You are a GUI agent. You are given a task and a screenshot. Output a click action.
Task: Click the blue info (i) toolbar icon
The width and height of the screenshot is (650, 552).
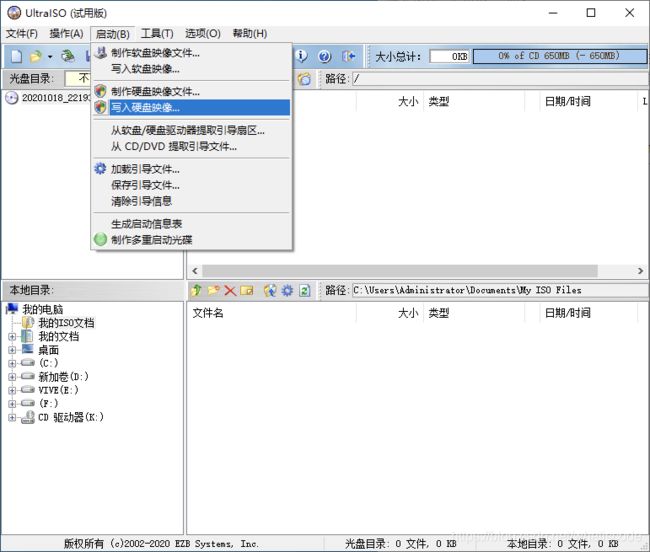pos(301,56)
